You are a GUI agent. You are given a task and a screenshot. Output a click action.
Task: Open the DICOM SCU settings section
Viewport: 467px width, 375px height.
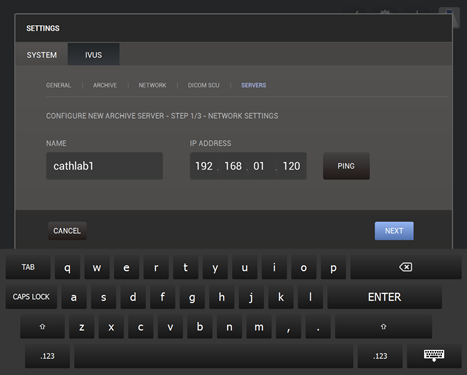204,85
